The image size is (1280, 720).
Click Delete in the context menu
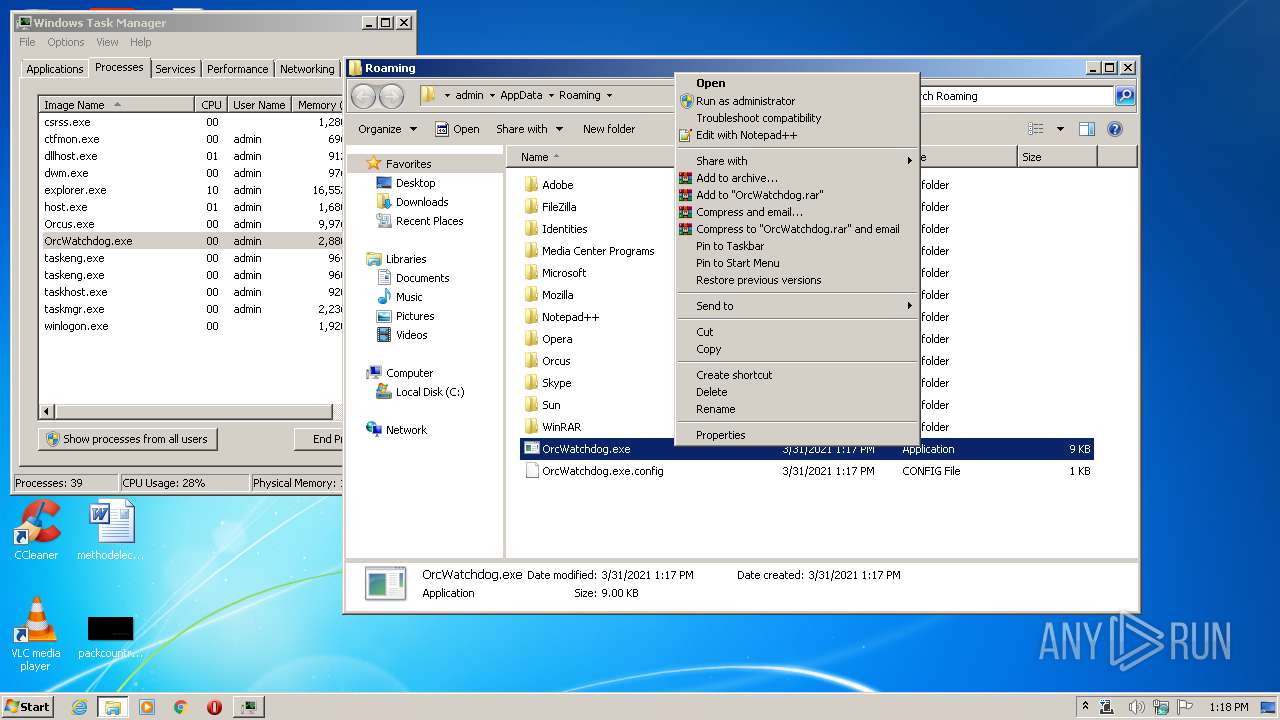click(x=796, y=392)
